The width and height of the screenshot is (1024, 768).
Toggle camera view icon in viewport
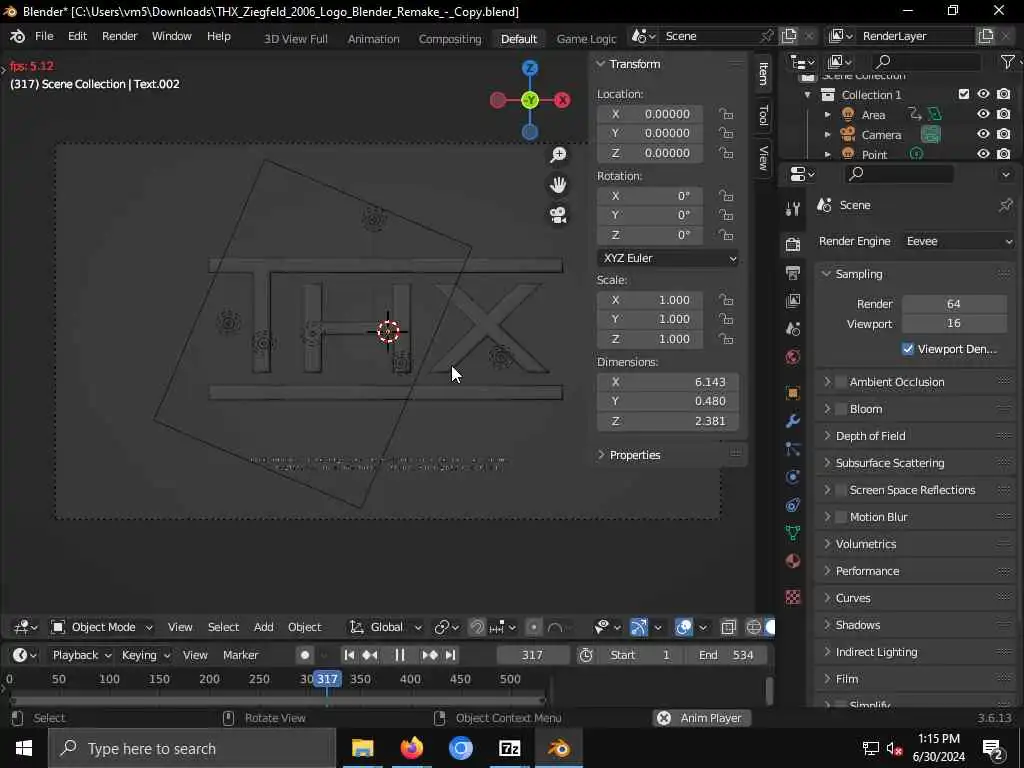point(558,215)
